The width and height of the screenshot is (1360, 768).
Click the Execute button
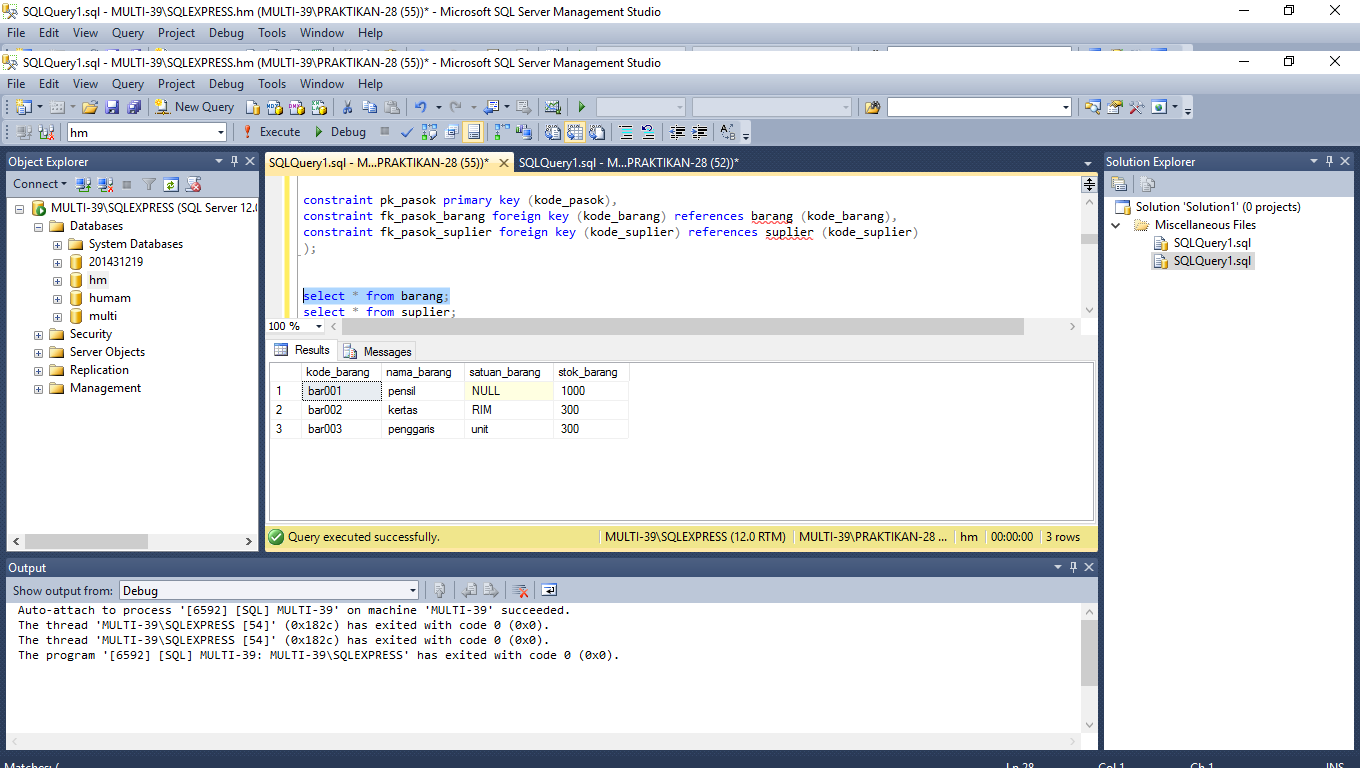pos(271,131)
